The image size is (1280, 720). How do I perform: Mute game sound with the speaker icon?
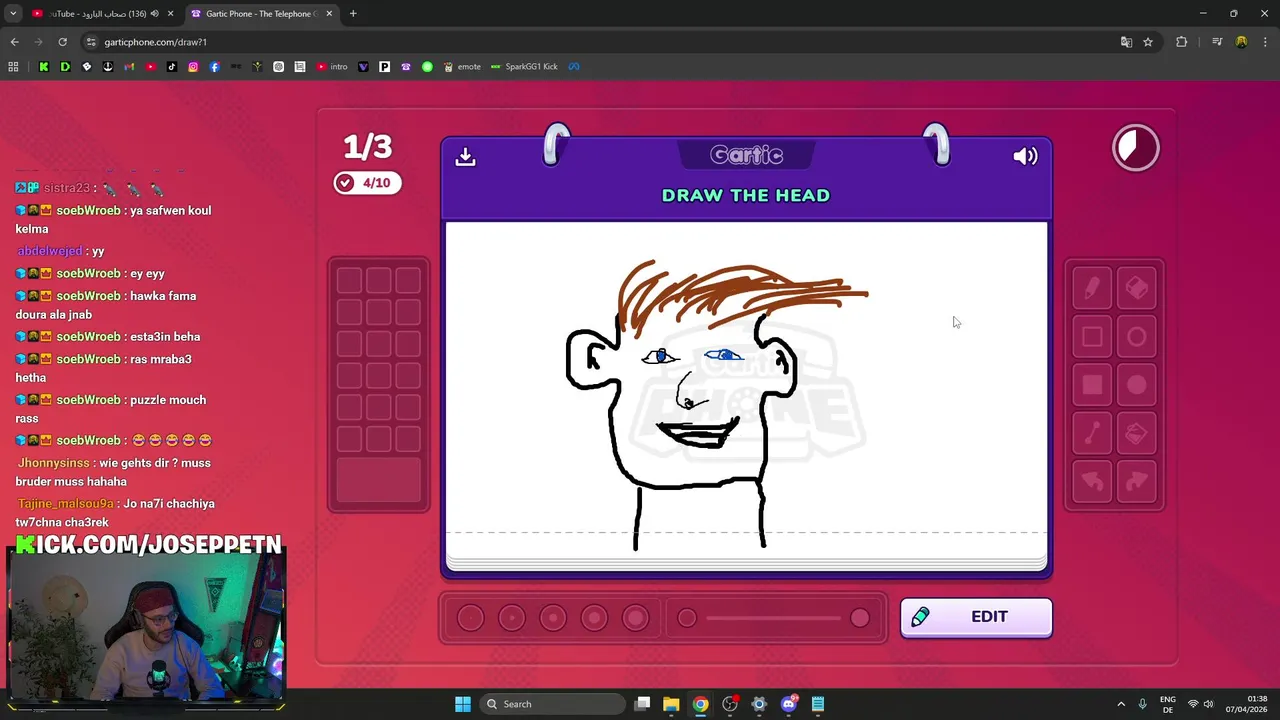click(1025, 156)
